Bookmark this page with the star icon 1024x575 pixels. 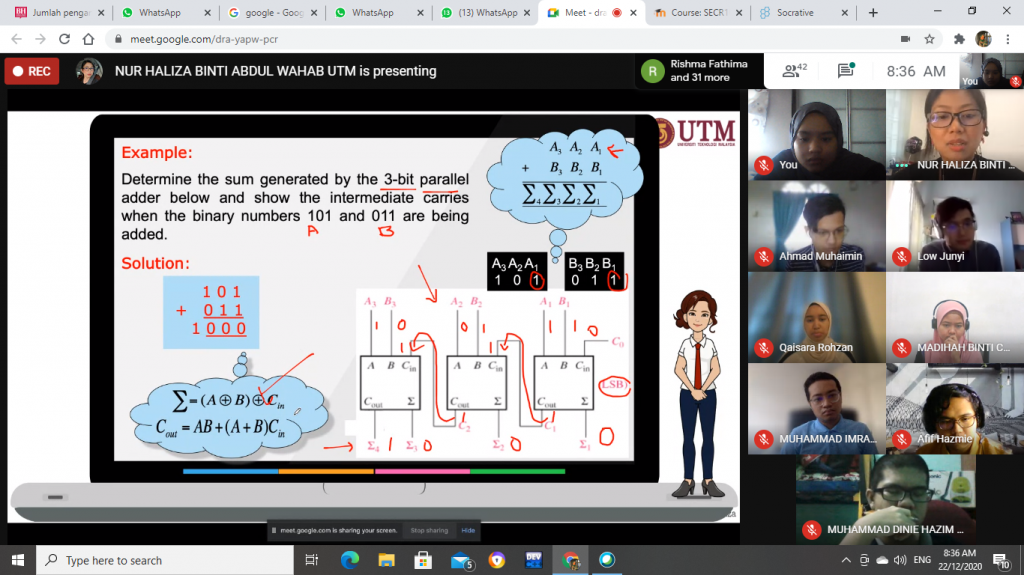point(929,39)
